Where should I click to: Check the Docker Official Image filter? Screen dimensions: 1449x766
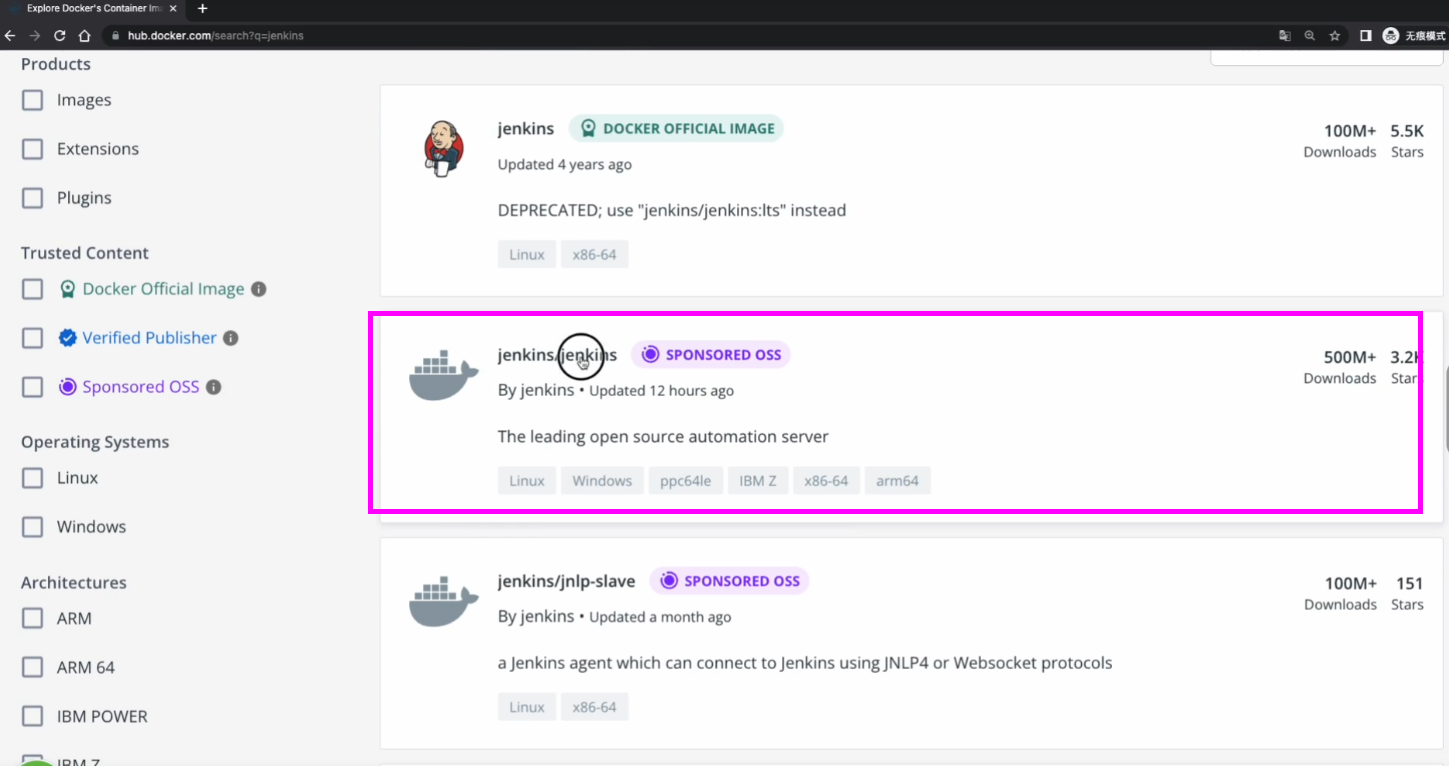[33, 289]
